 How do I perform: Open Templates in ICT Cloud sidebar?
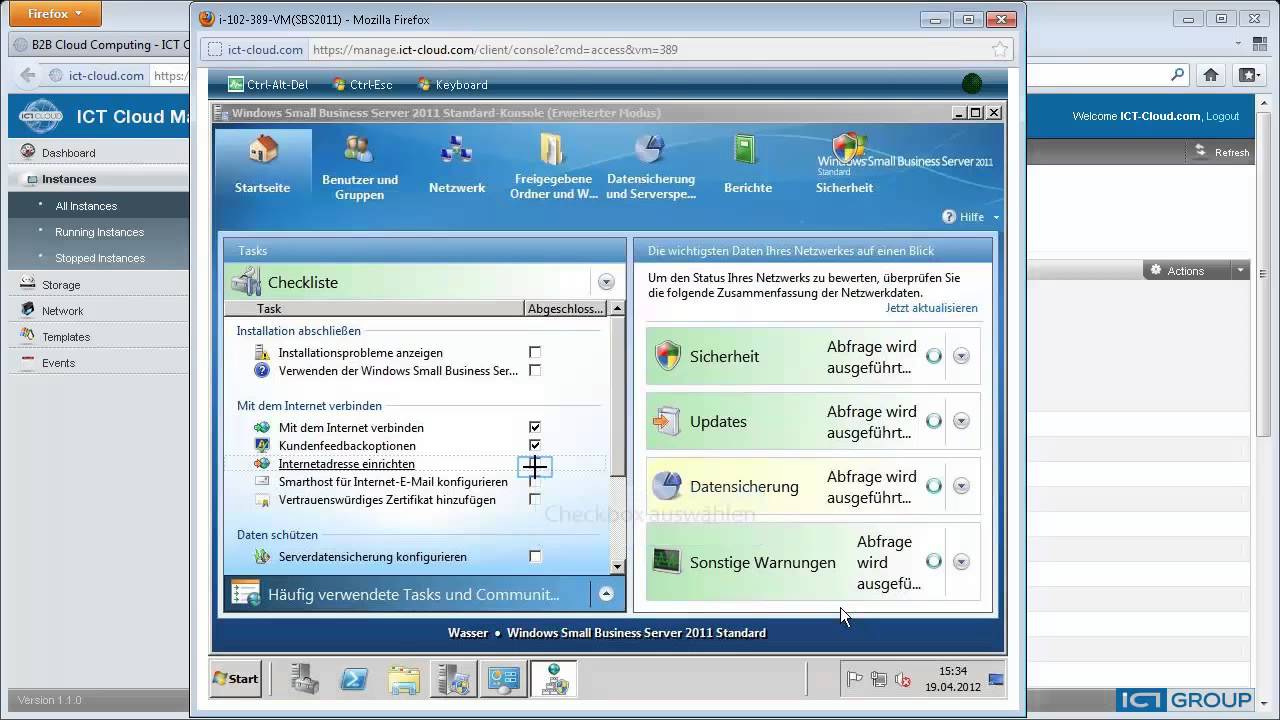coord(66,337)
